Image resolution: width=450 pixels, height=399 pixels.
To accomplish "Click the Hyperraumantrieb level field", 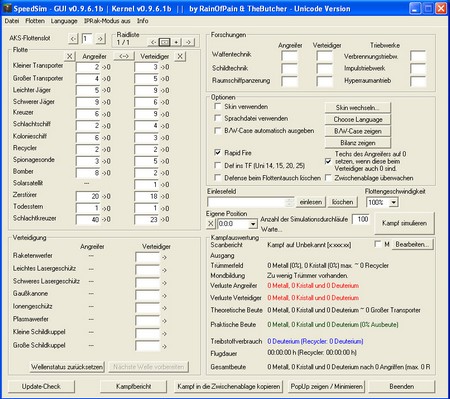I will (x=418, y=81).
